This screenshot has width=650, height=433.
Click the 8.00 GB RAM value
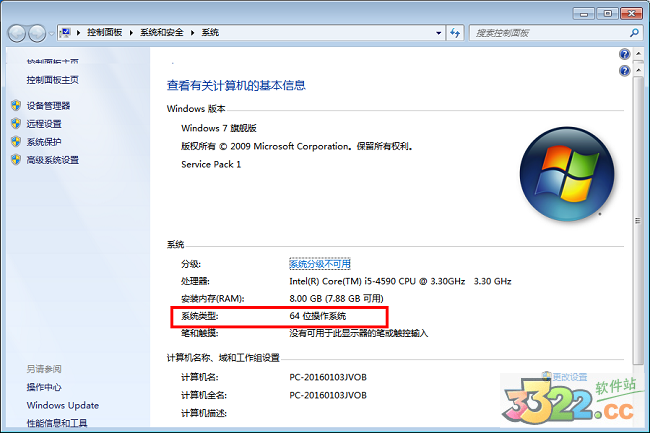(336, 299)
